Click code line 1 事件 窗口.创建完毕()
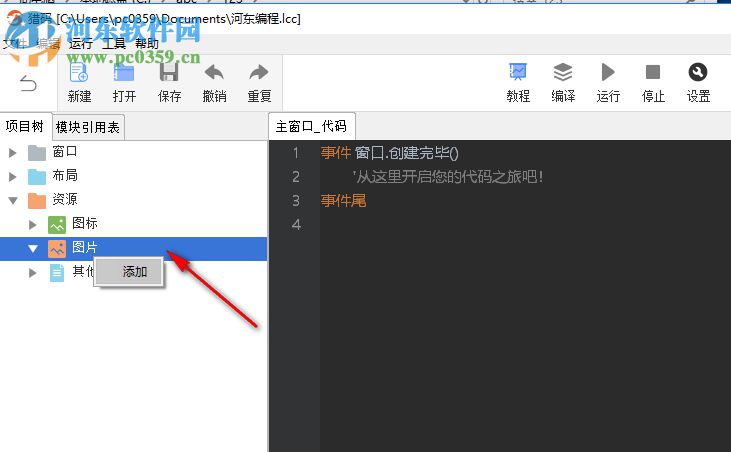731x452 pixels. point(390,153)
